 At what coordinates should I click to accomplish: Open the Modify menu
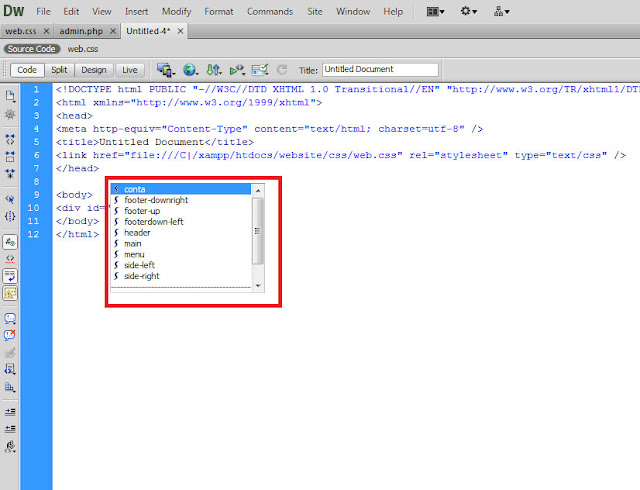(x=176, y=11)
